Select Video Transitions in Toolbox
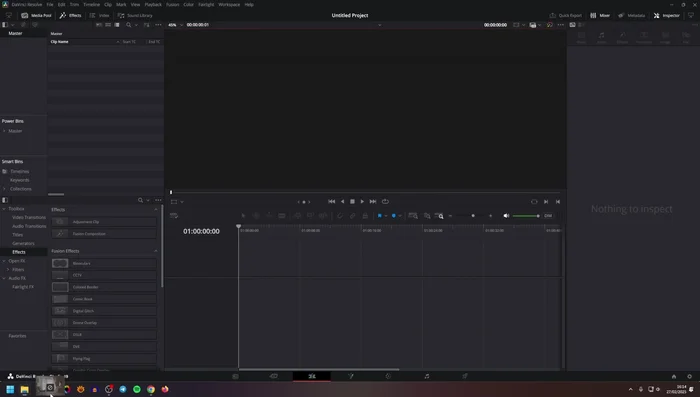Viewport: 700px width, 397px height. point(29,217)
